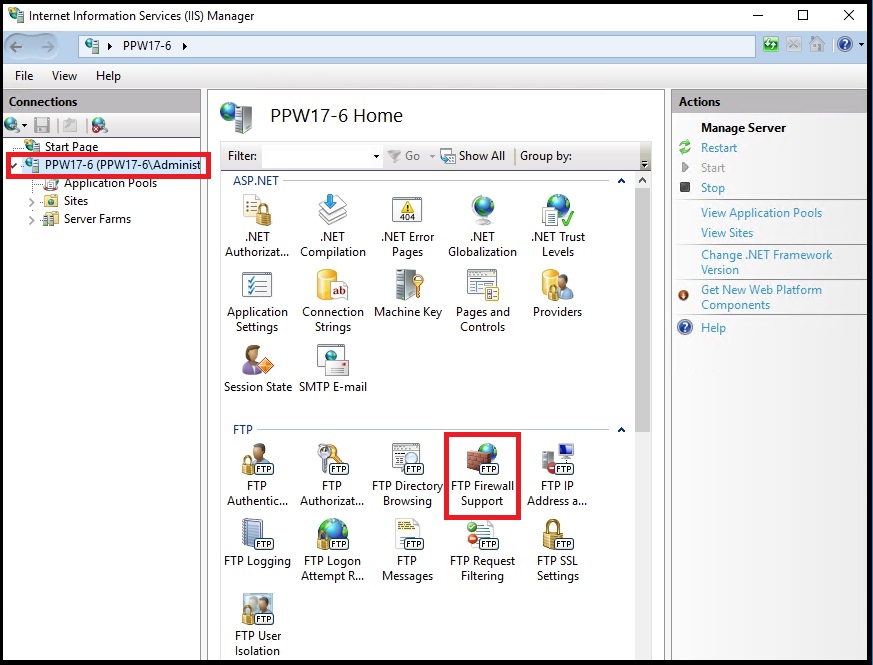Expand the Server Farms tree node
The image size is (873, 665).
(x=32, y=219)
